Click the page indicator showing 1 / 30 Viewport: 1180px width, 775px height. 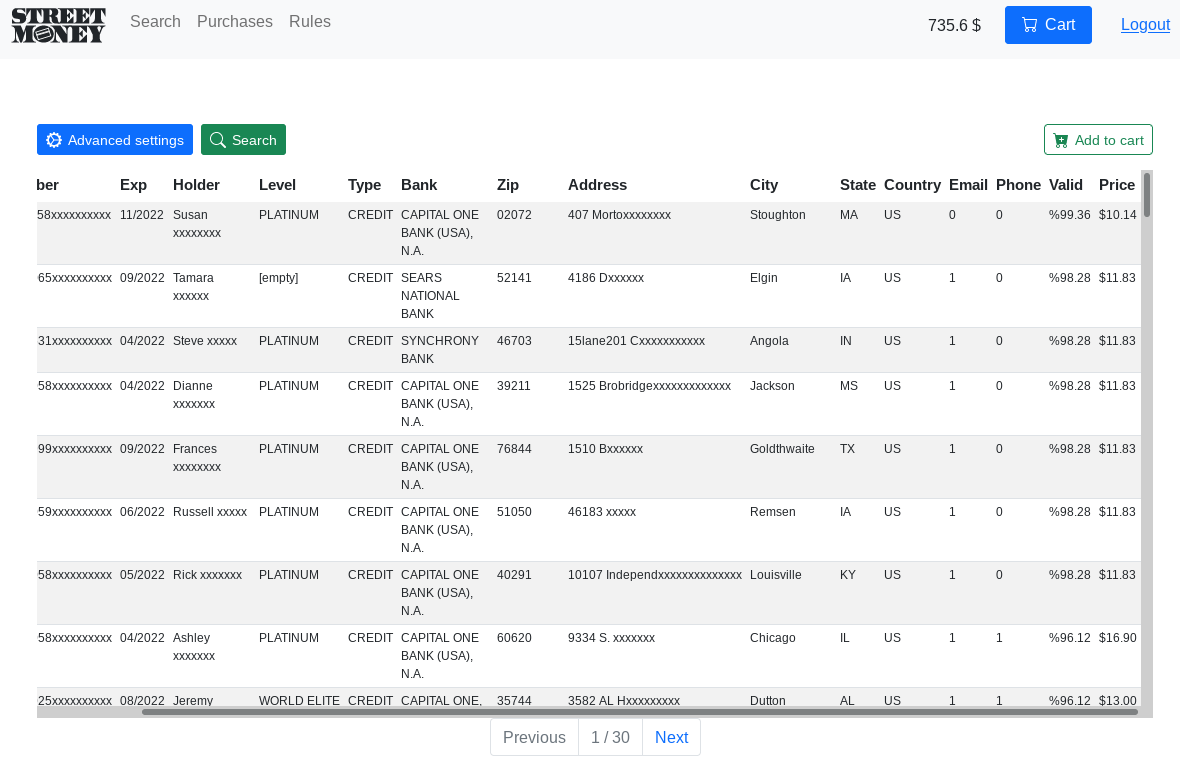coord(610,737)
